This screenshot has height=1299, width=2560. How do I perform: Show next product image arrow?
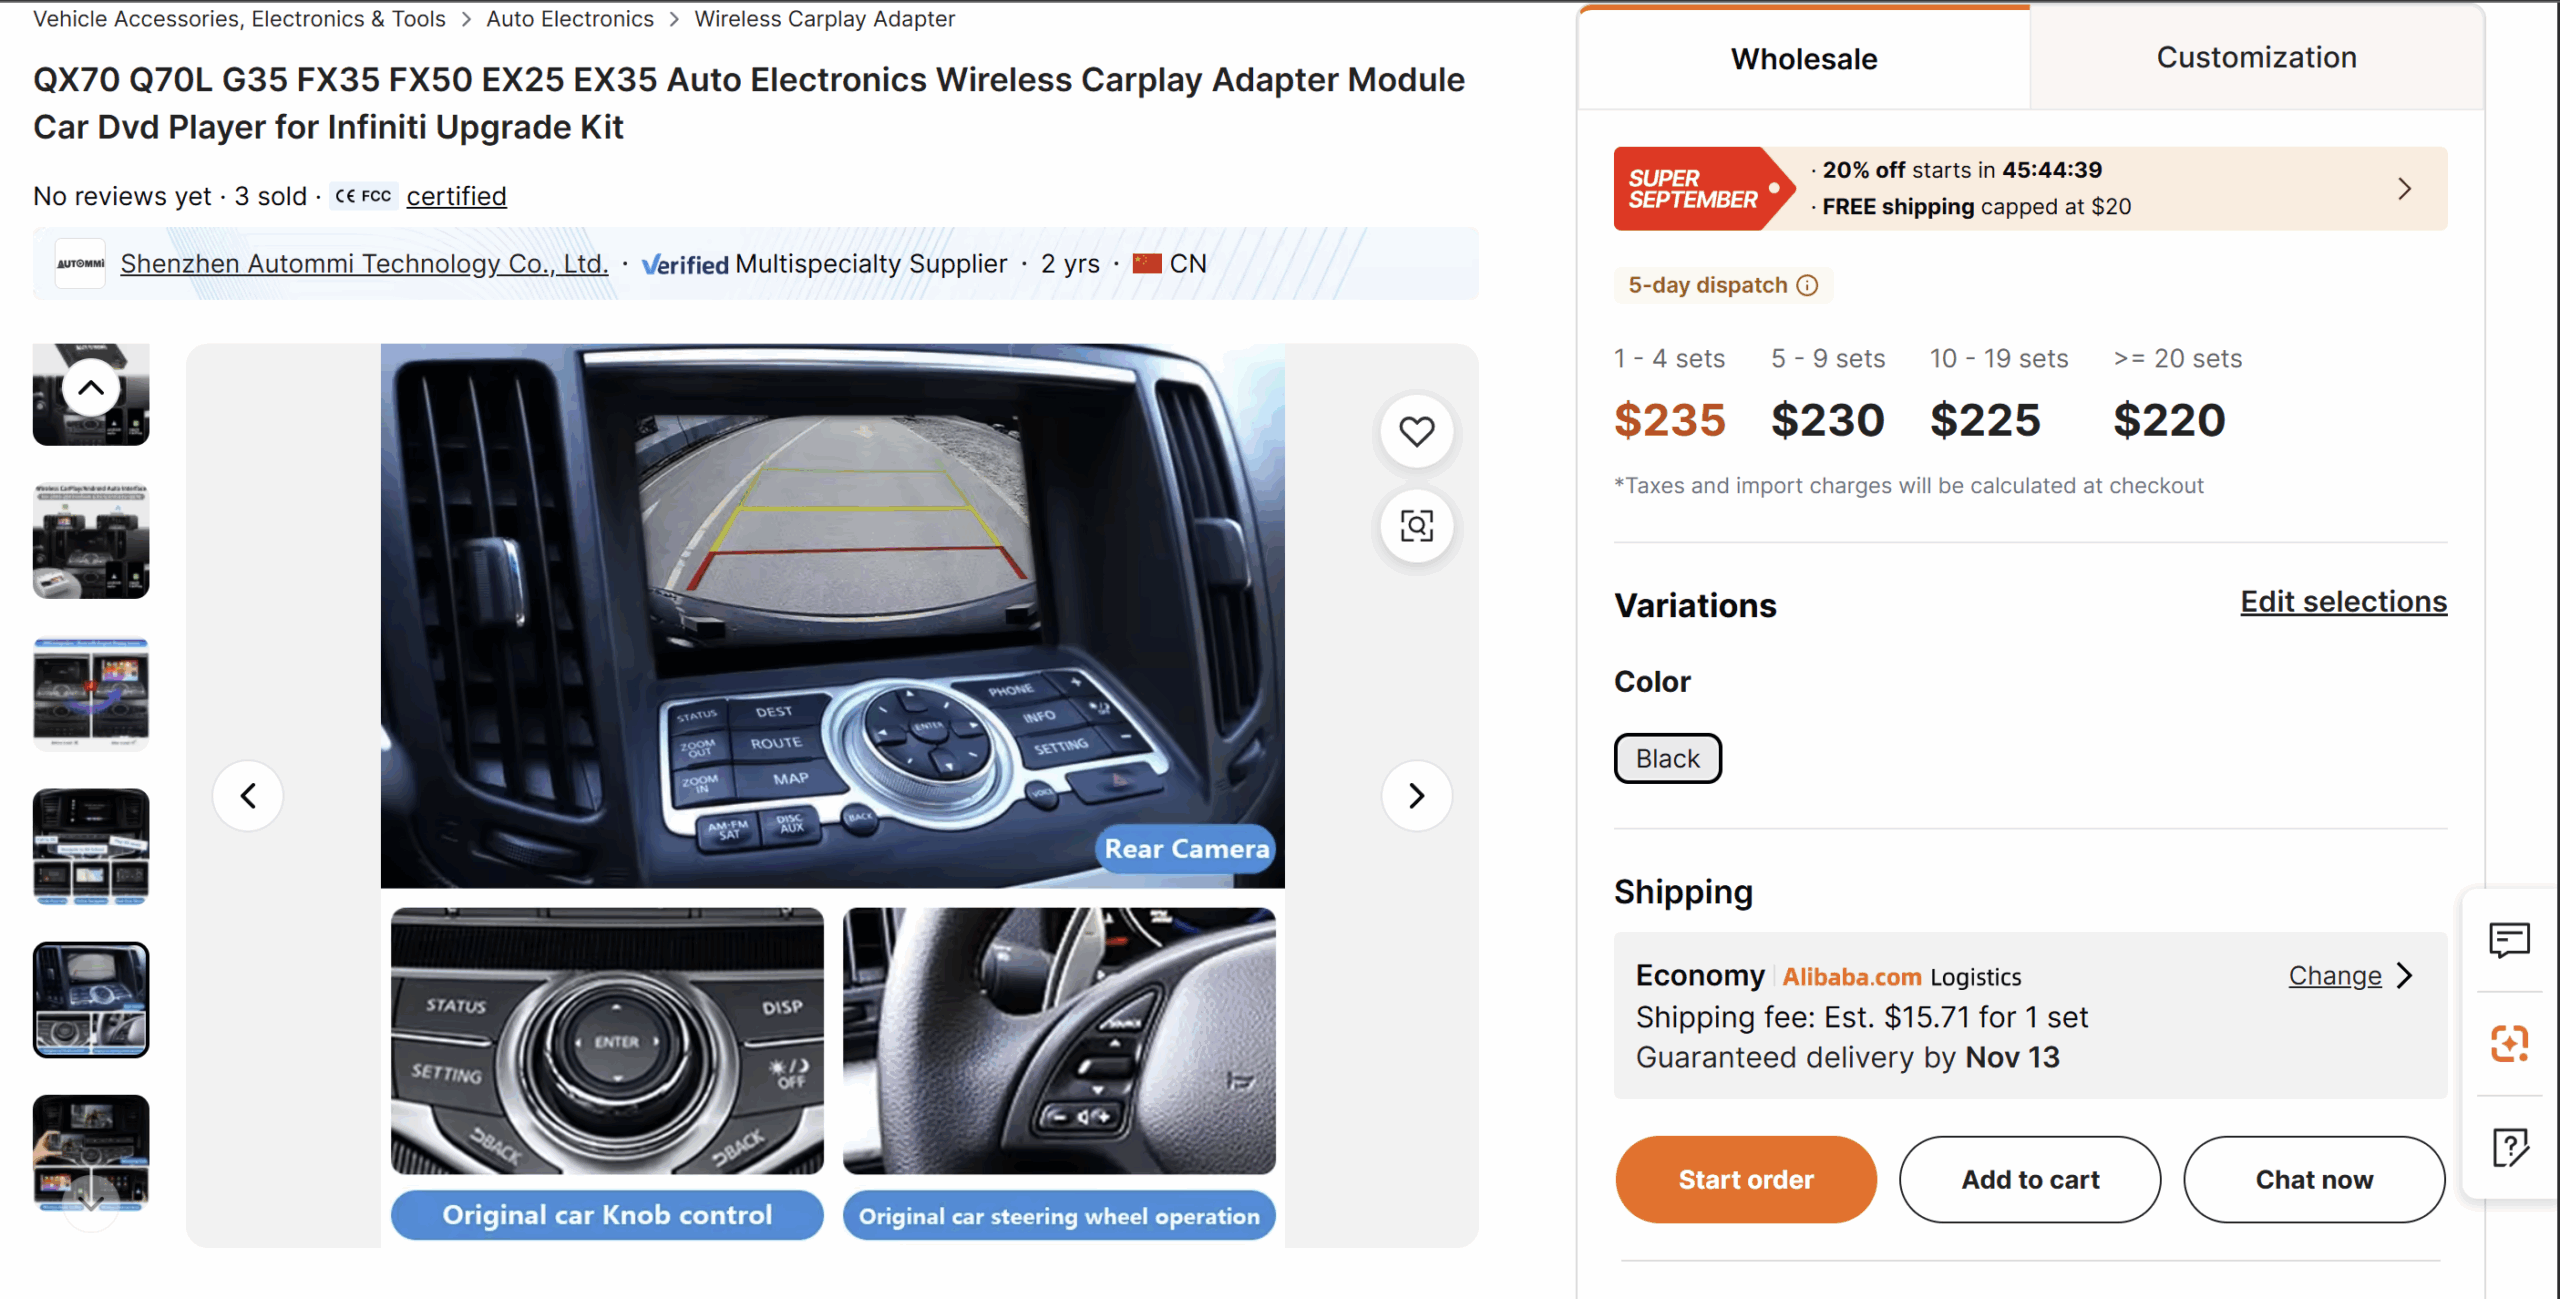click(x=1416, y=796)
